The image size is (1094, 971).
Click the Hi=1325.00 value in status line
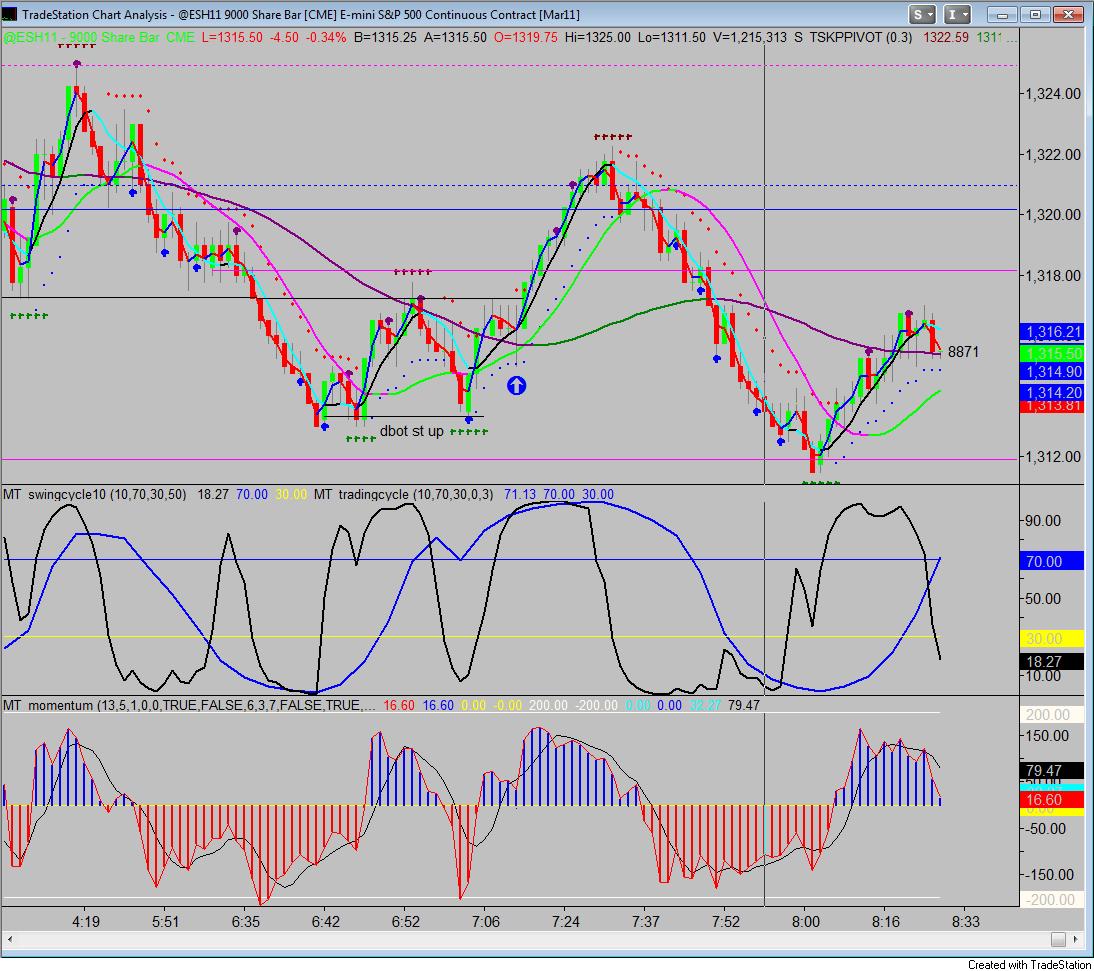point(598,38)
